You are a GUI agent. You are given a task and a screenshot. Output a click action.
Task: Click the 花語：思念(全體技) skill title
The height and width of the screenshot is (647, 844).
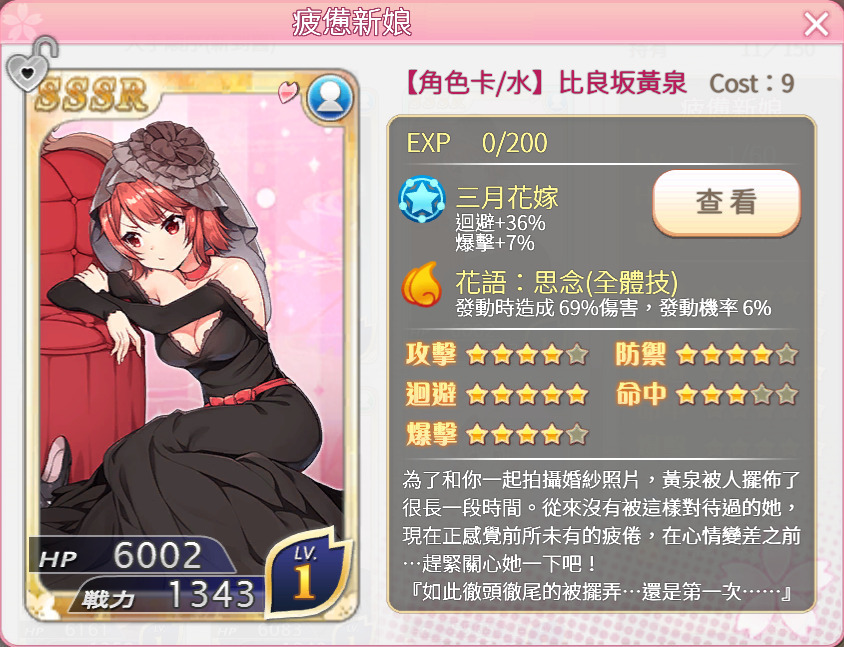point(566,282)
